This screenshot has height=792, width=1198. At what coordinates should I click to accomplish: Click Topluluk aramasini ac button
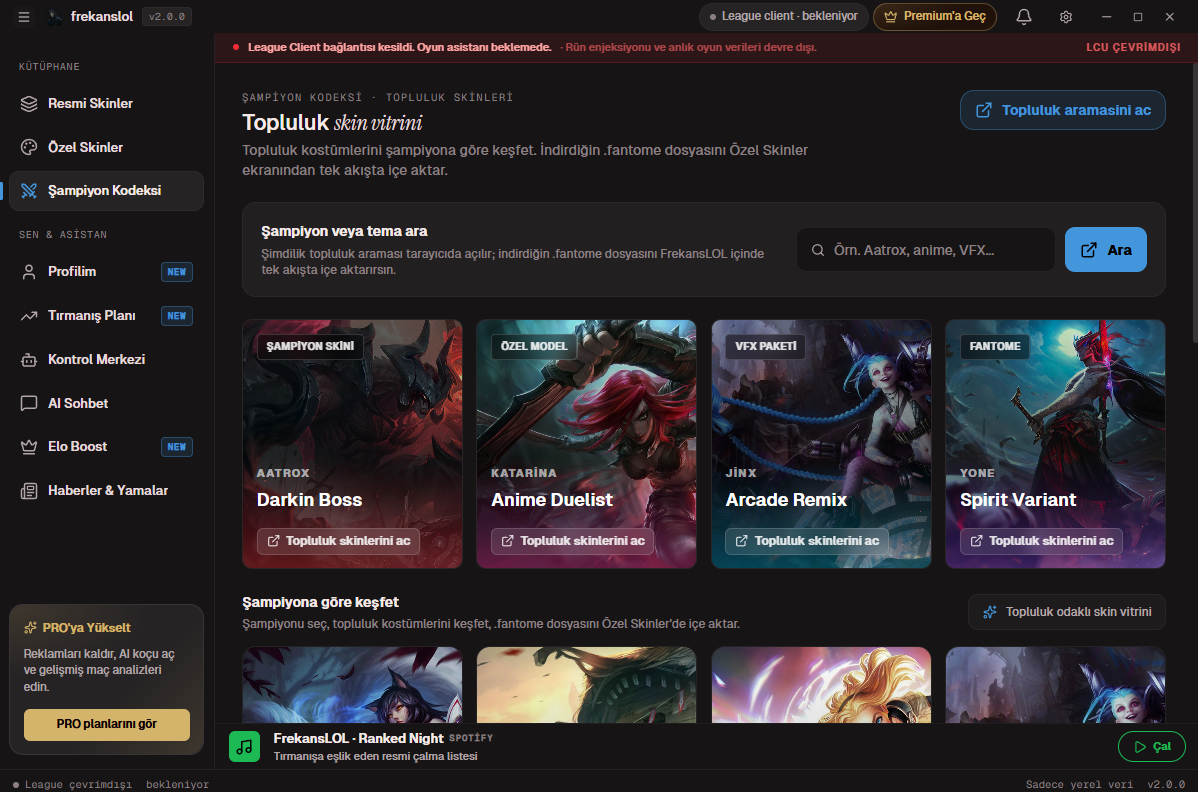click(x=1063, y=110)
